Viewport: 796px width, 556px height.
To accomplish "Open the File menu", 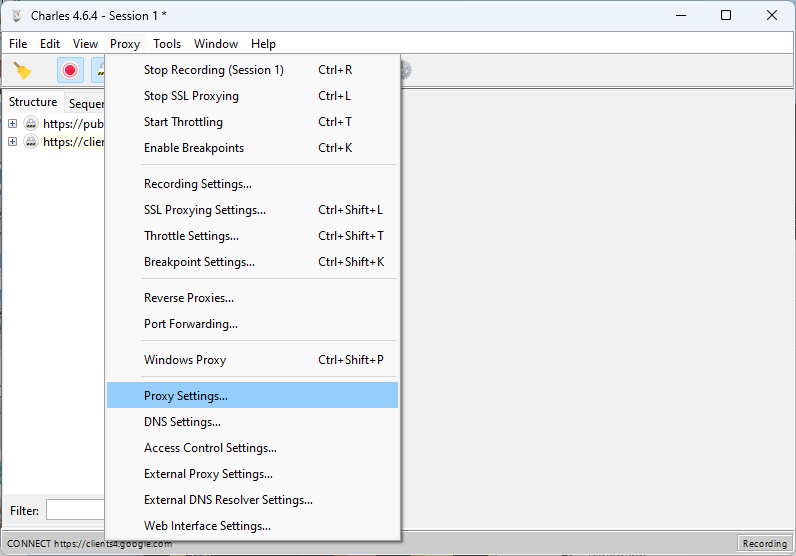I will [x=18, y=44].
